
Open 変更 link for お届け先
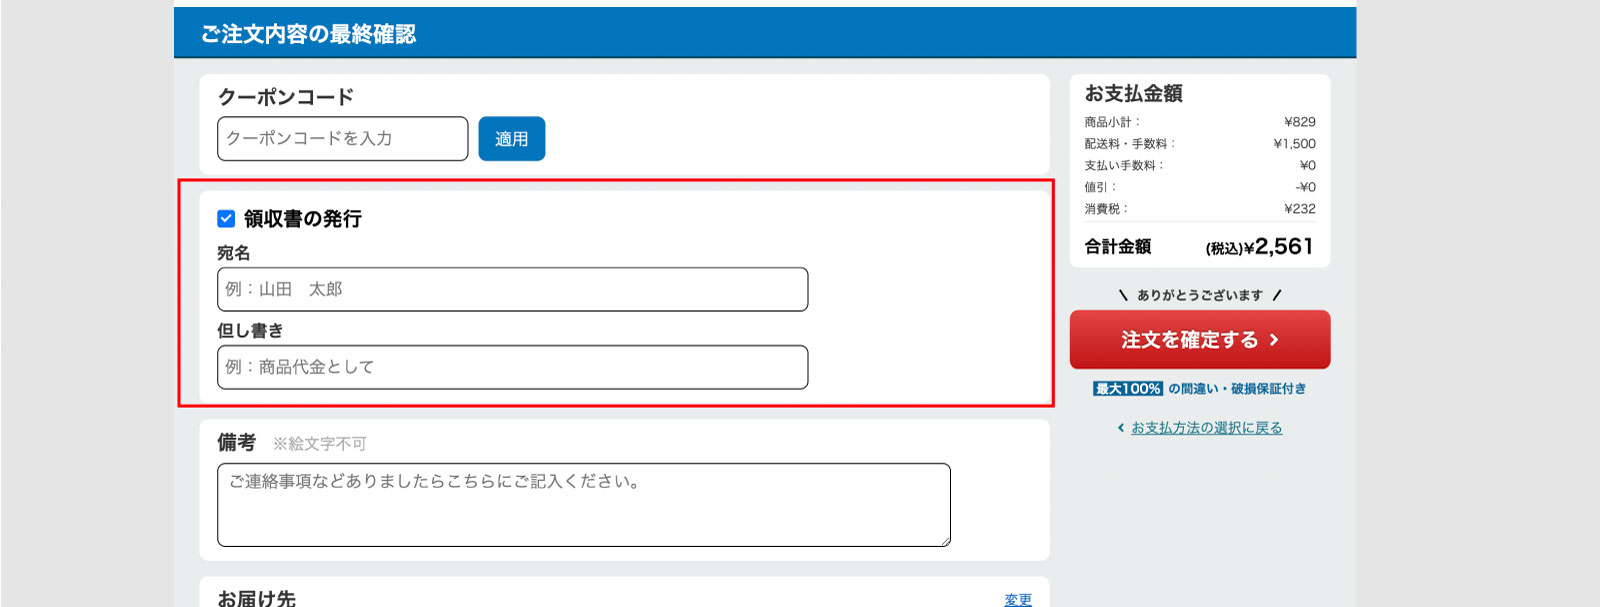pyautogui.click(x=1018, y=599)
